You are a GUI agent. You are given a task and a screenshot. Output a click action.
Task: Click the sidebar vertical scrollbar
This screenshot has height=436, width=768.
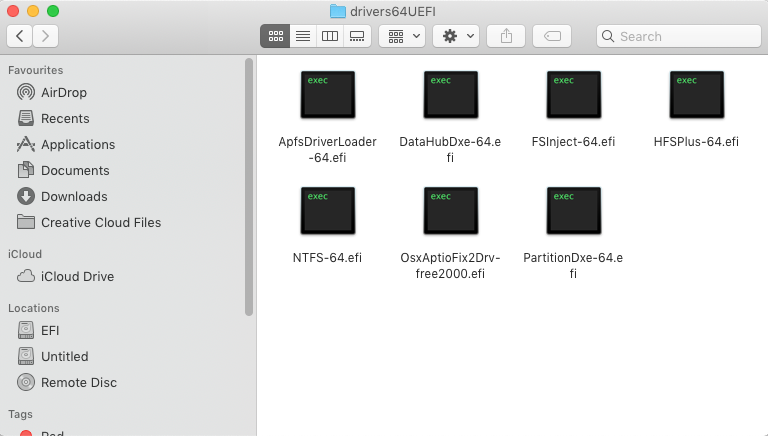(249, 187)
